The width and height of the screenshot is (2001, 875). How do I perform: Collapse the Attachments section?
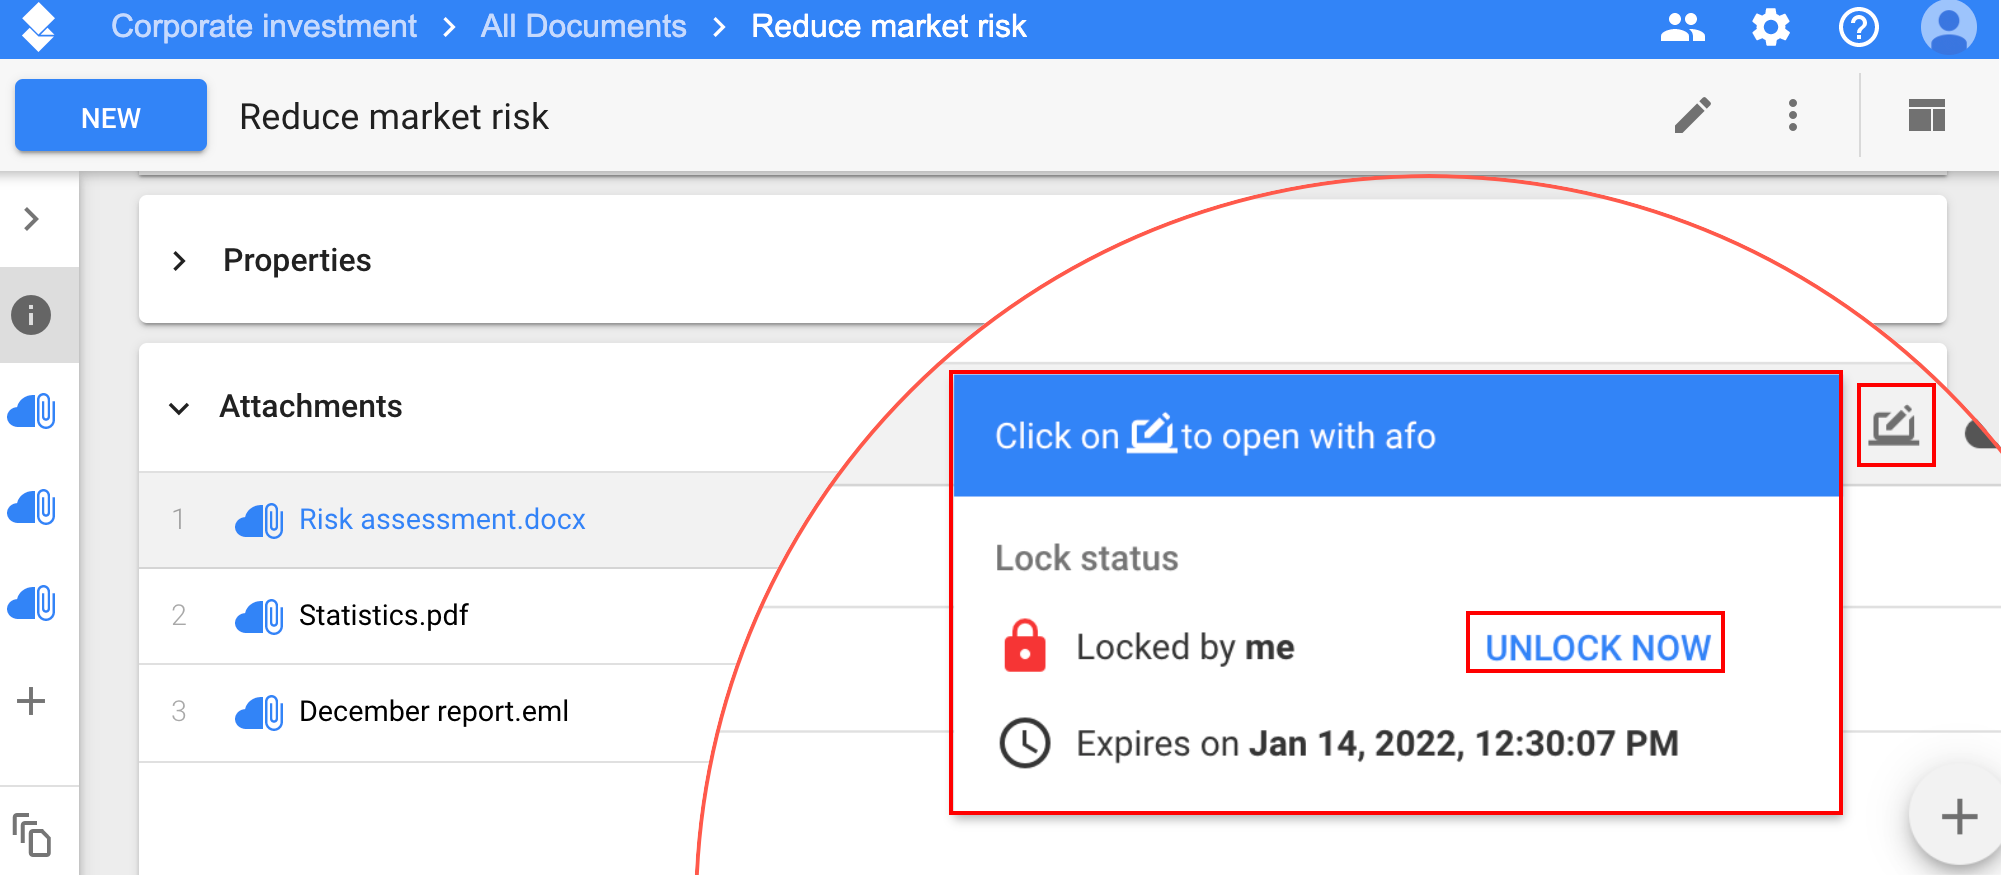179,408
